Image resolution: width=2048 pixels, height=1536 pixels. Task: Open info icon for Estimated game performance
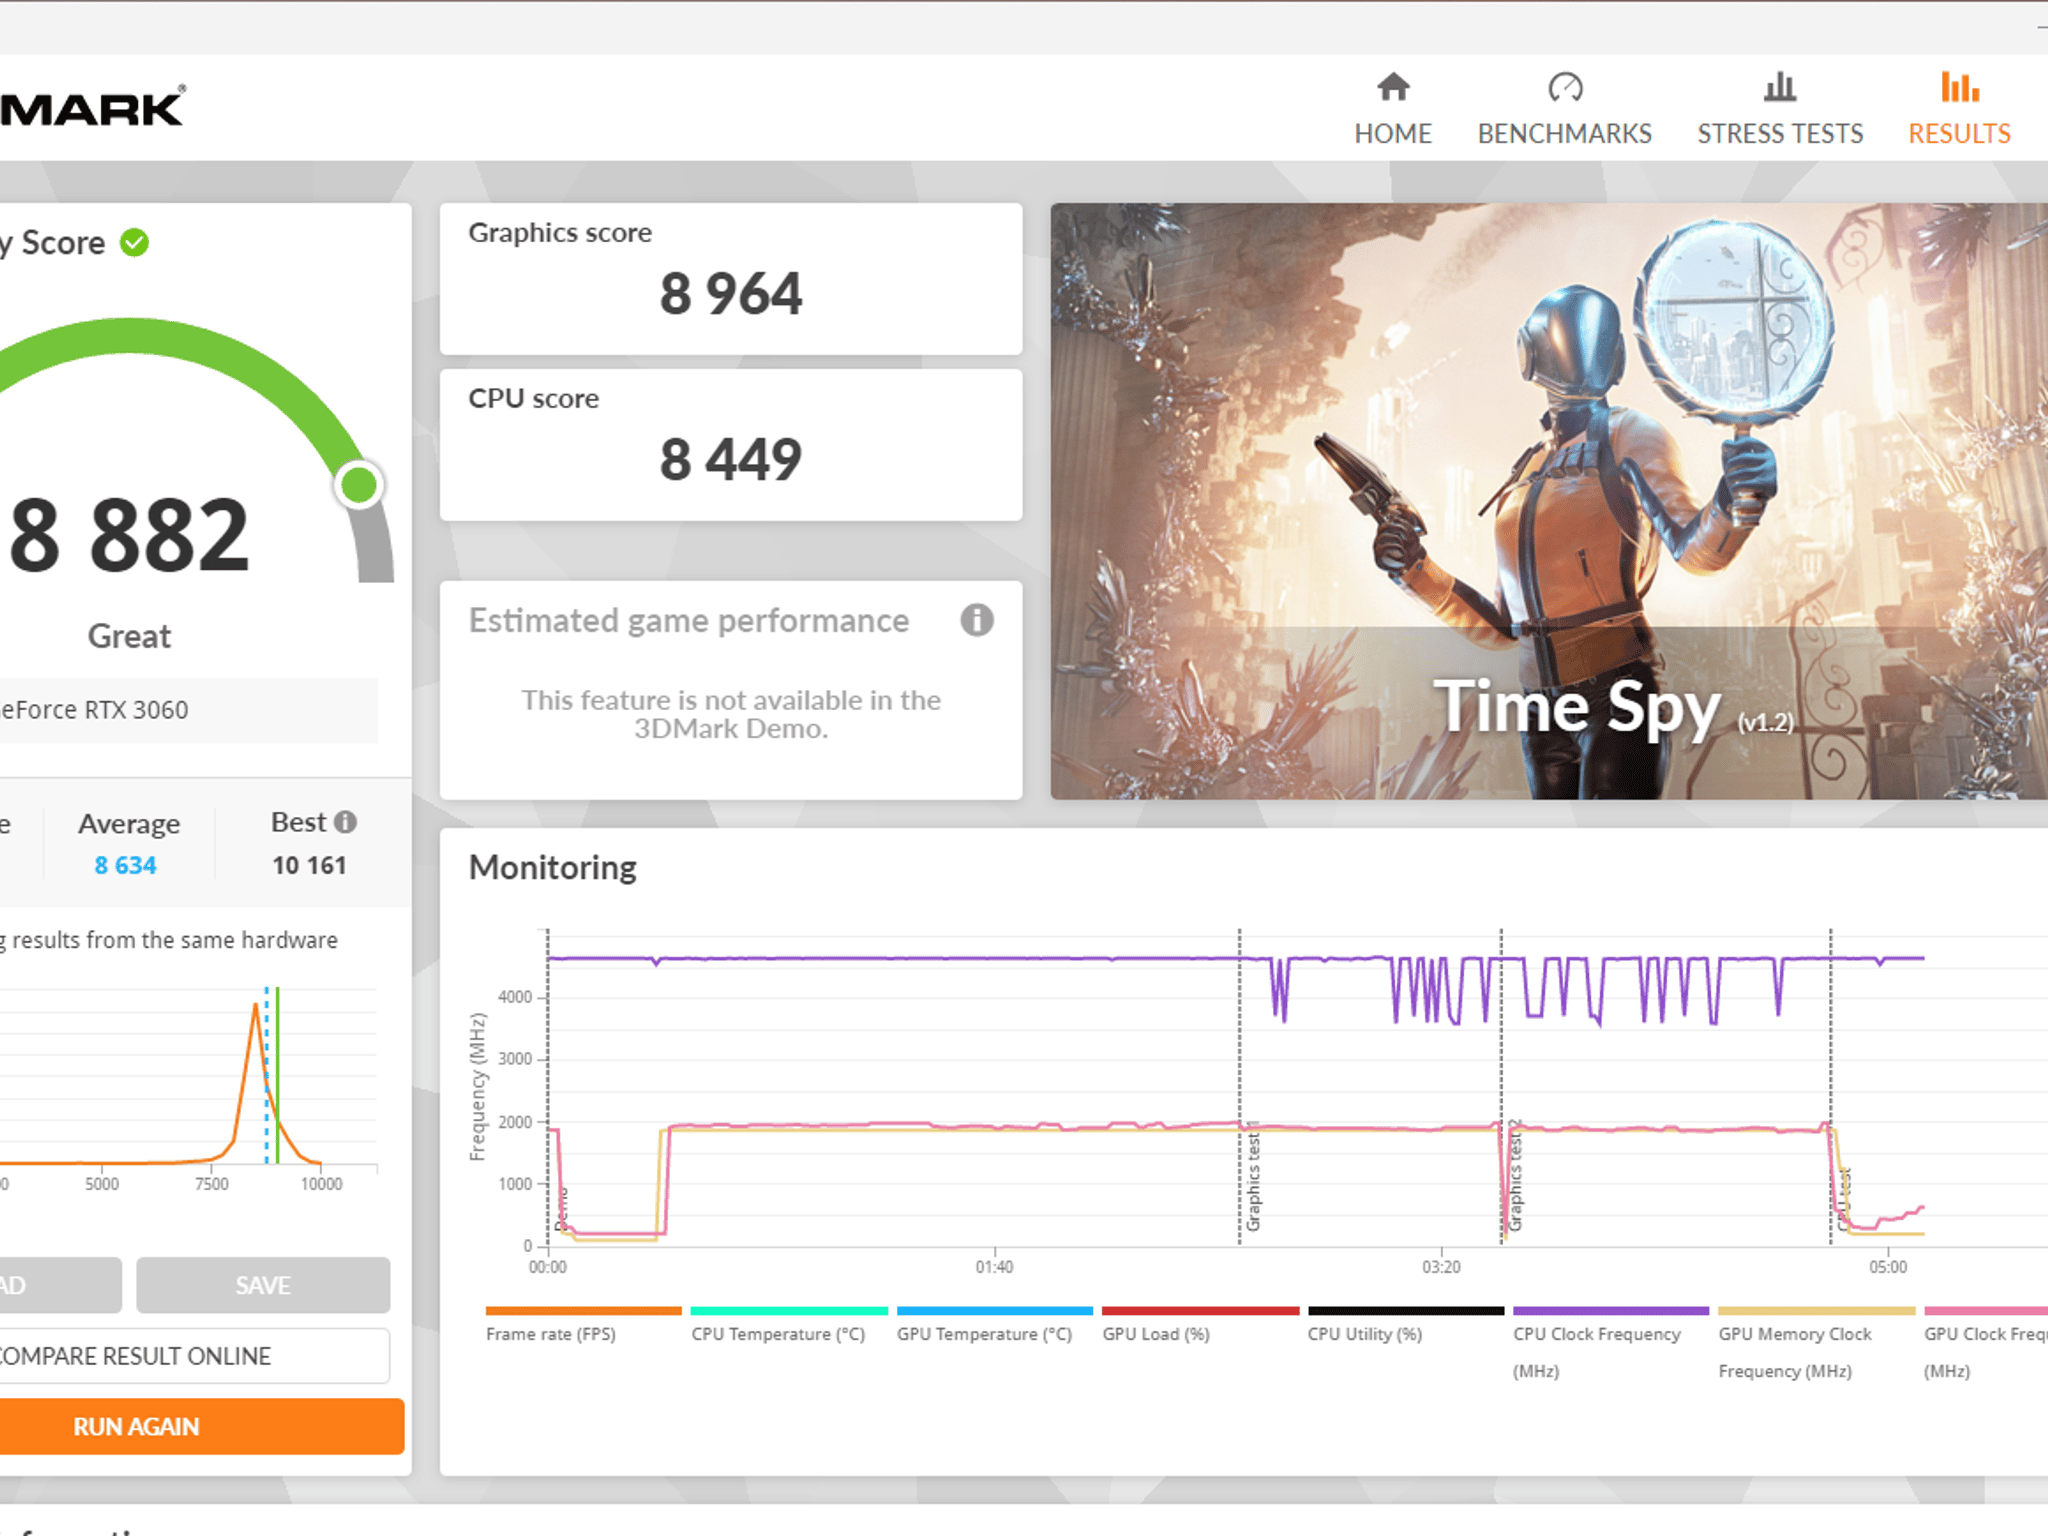(x=977, y=620)
